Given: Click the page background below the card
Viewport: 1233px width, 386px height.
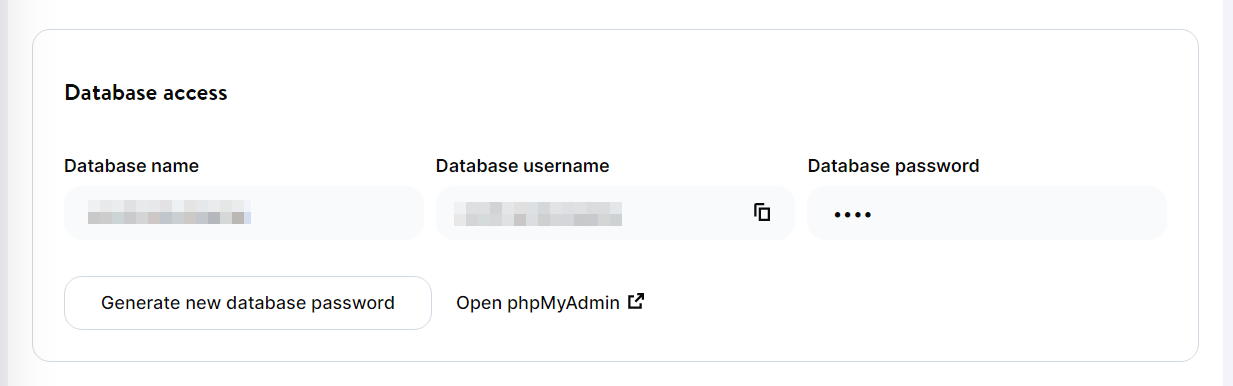Looking at the screenshot, I should point(615,374).
